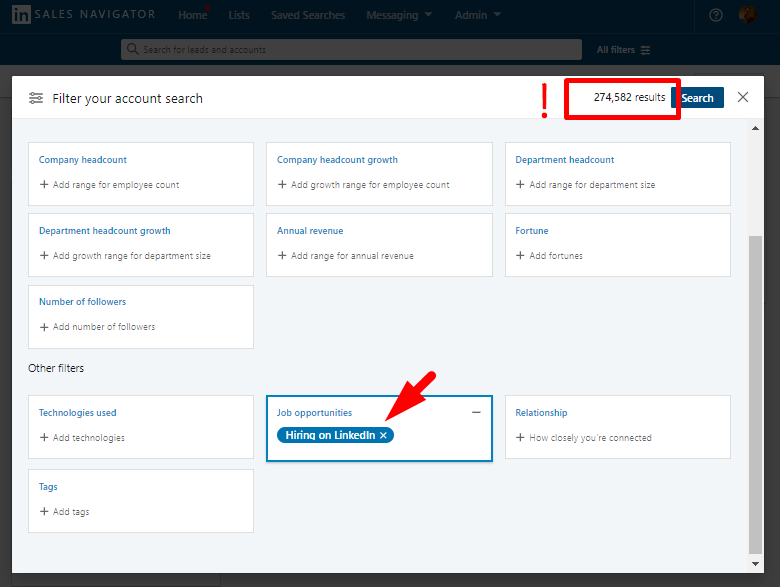Click plus icon beside Add tags
This screenshot has height=587, width=780.
tap(44, 511)
